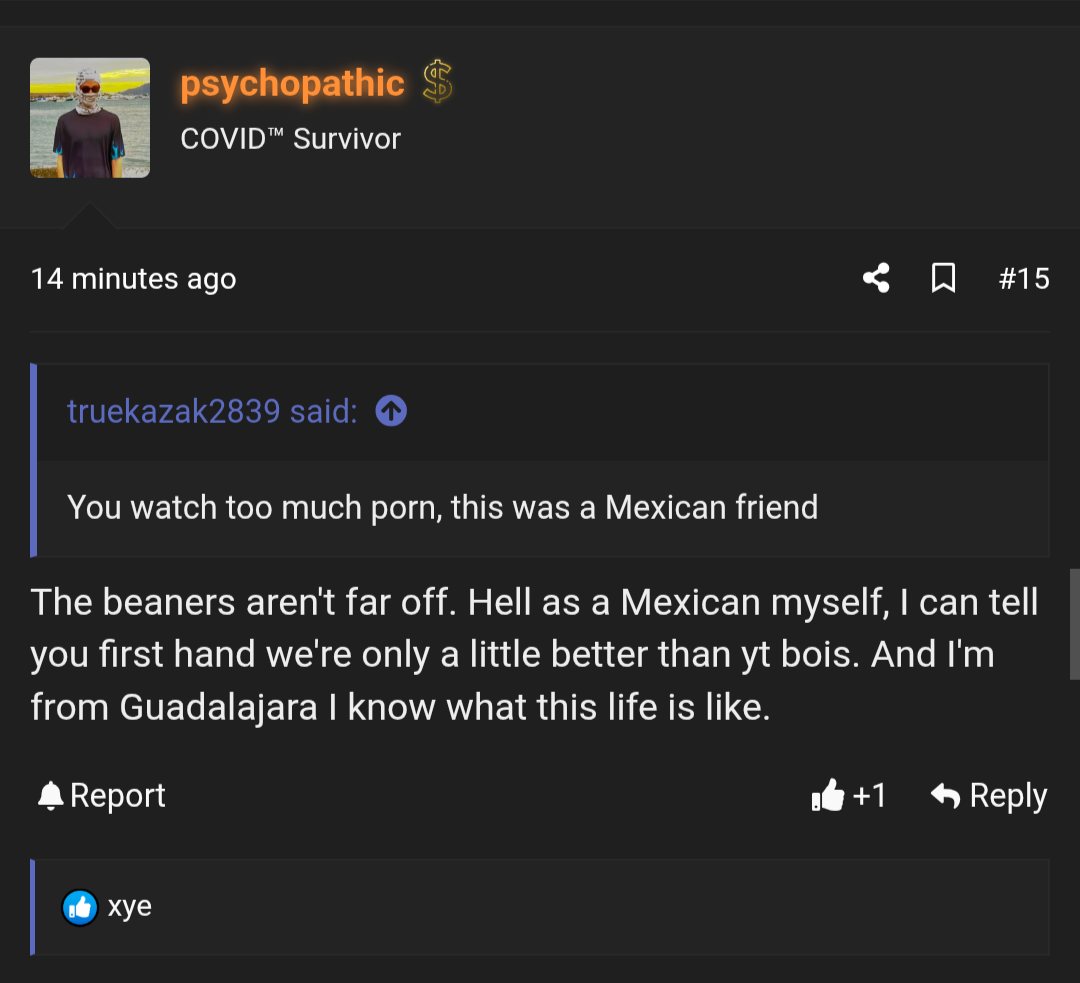1080x983 pixels.
Task: Click the Report button text
Action: click(x=118, y=796)
